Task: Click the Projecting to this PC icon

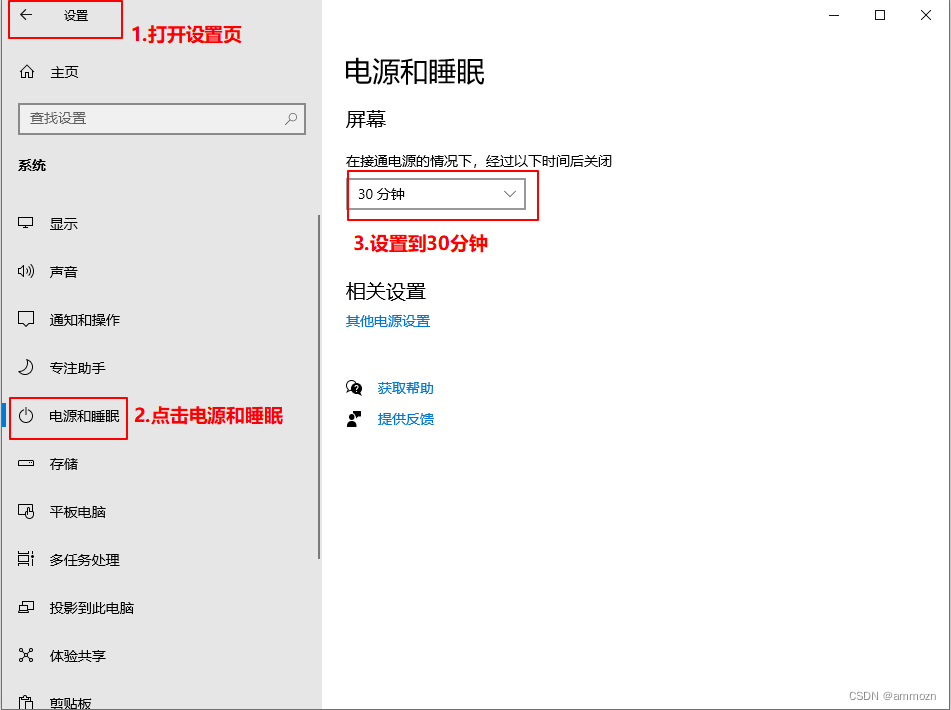Action: [x=25, y=607]
